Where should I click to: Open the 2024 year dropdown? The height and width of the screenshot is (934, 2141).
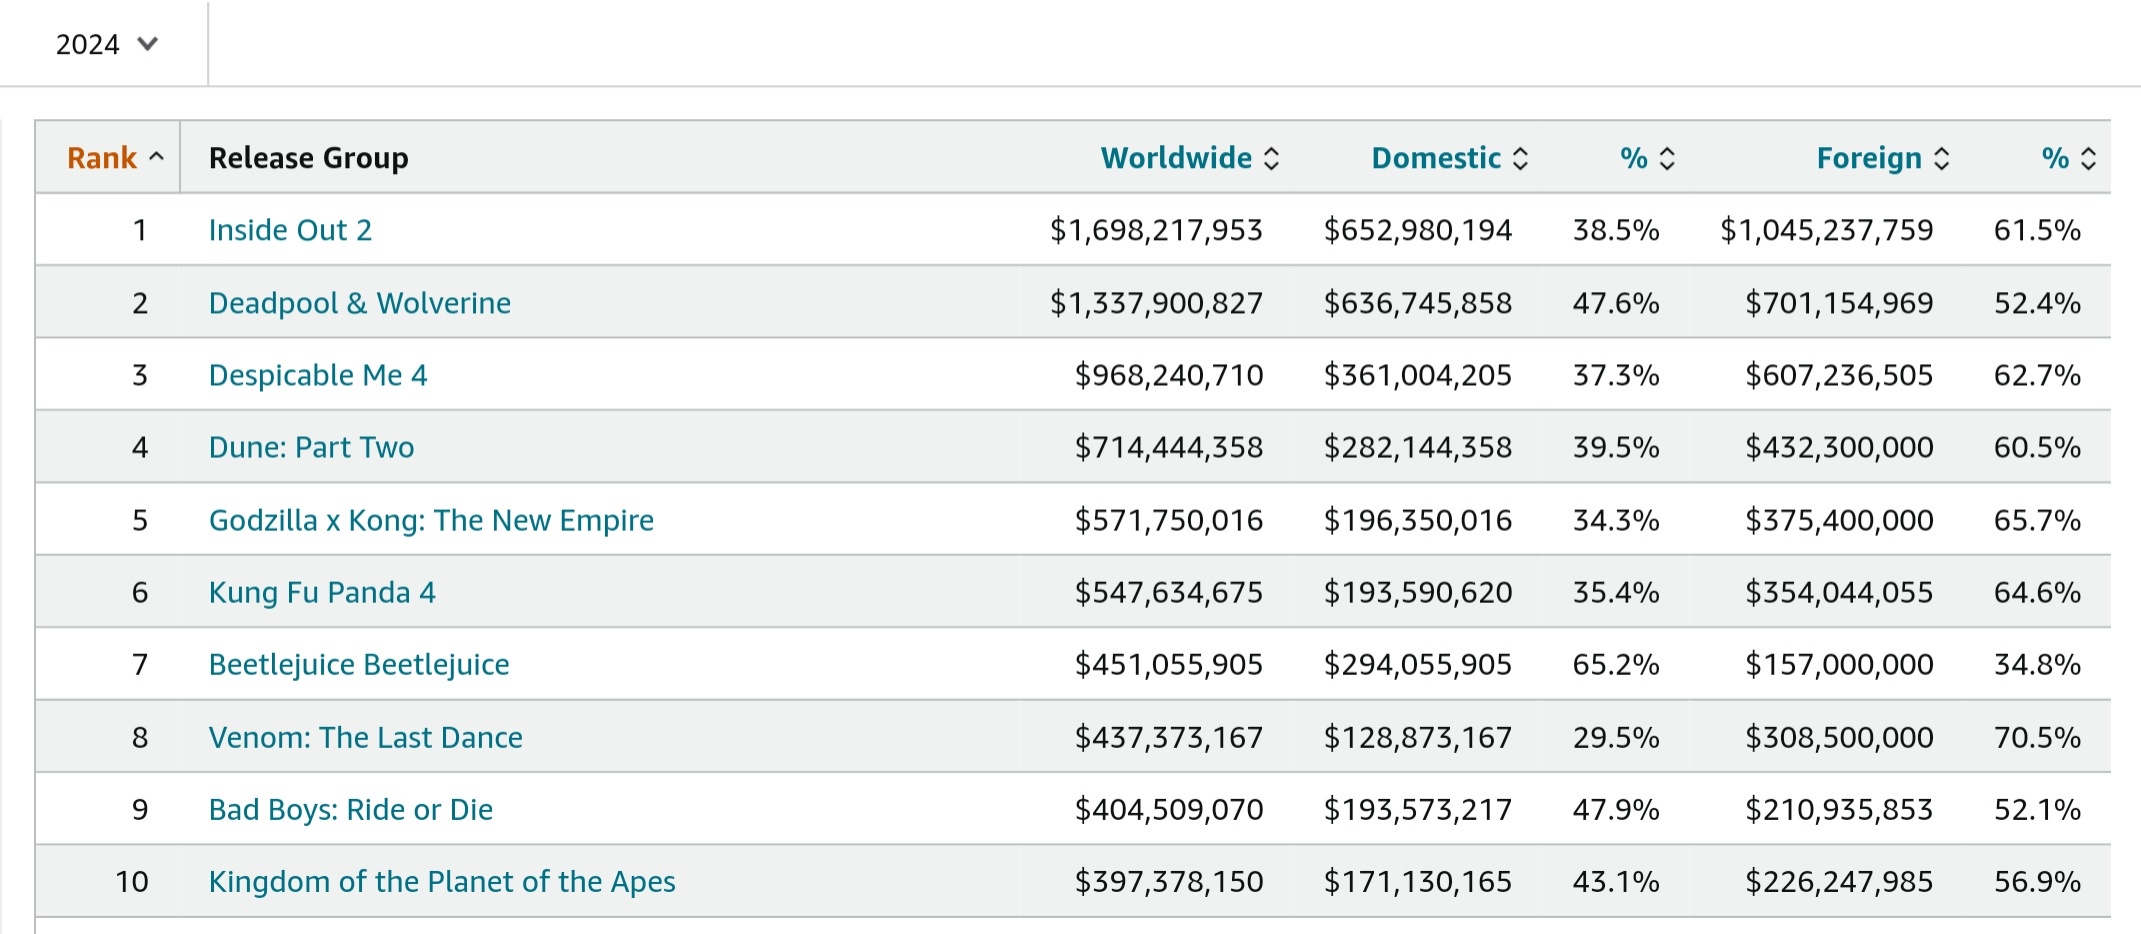coord(106,44)
